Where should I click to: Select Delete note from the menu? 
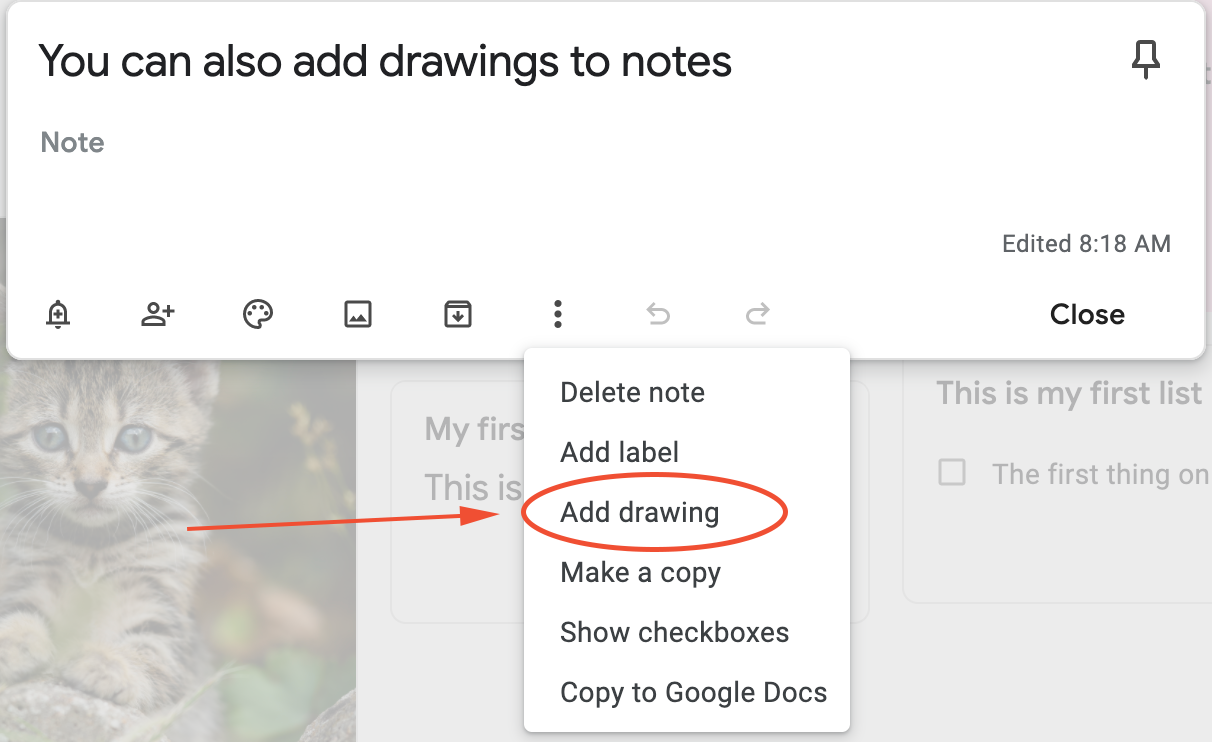click(x=632, y=392)
